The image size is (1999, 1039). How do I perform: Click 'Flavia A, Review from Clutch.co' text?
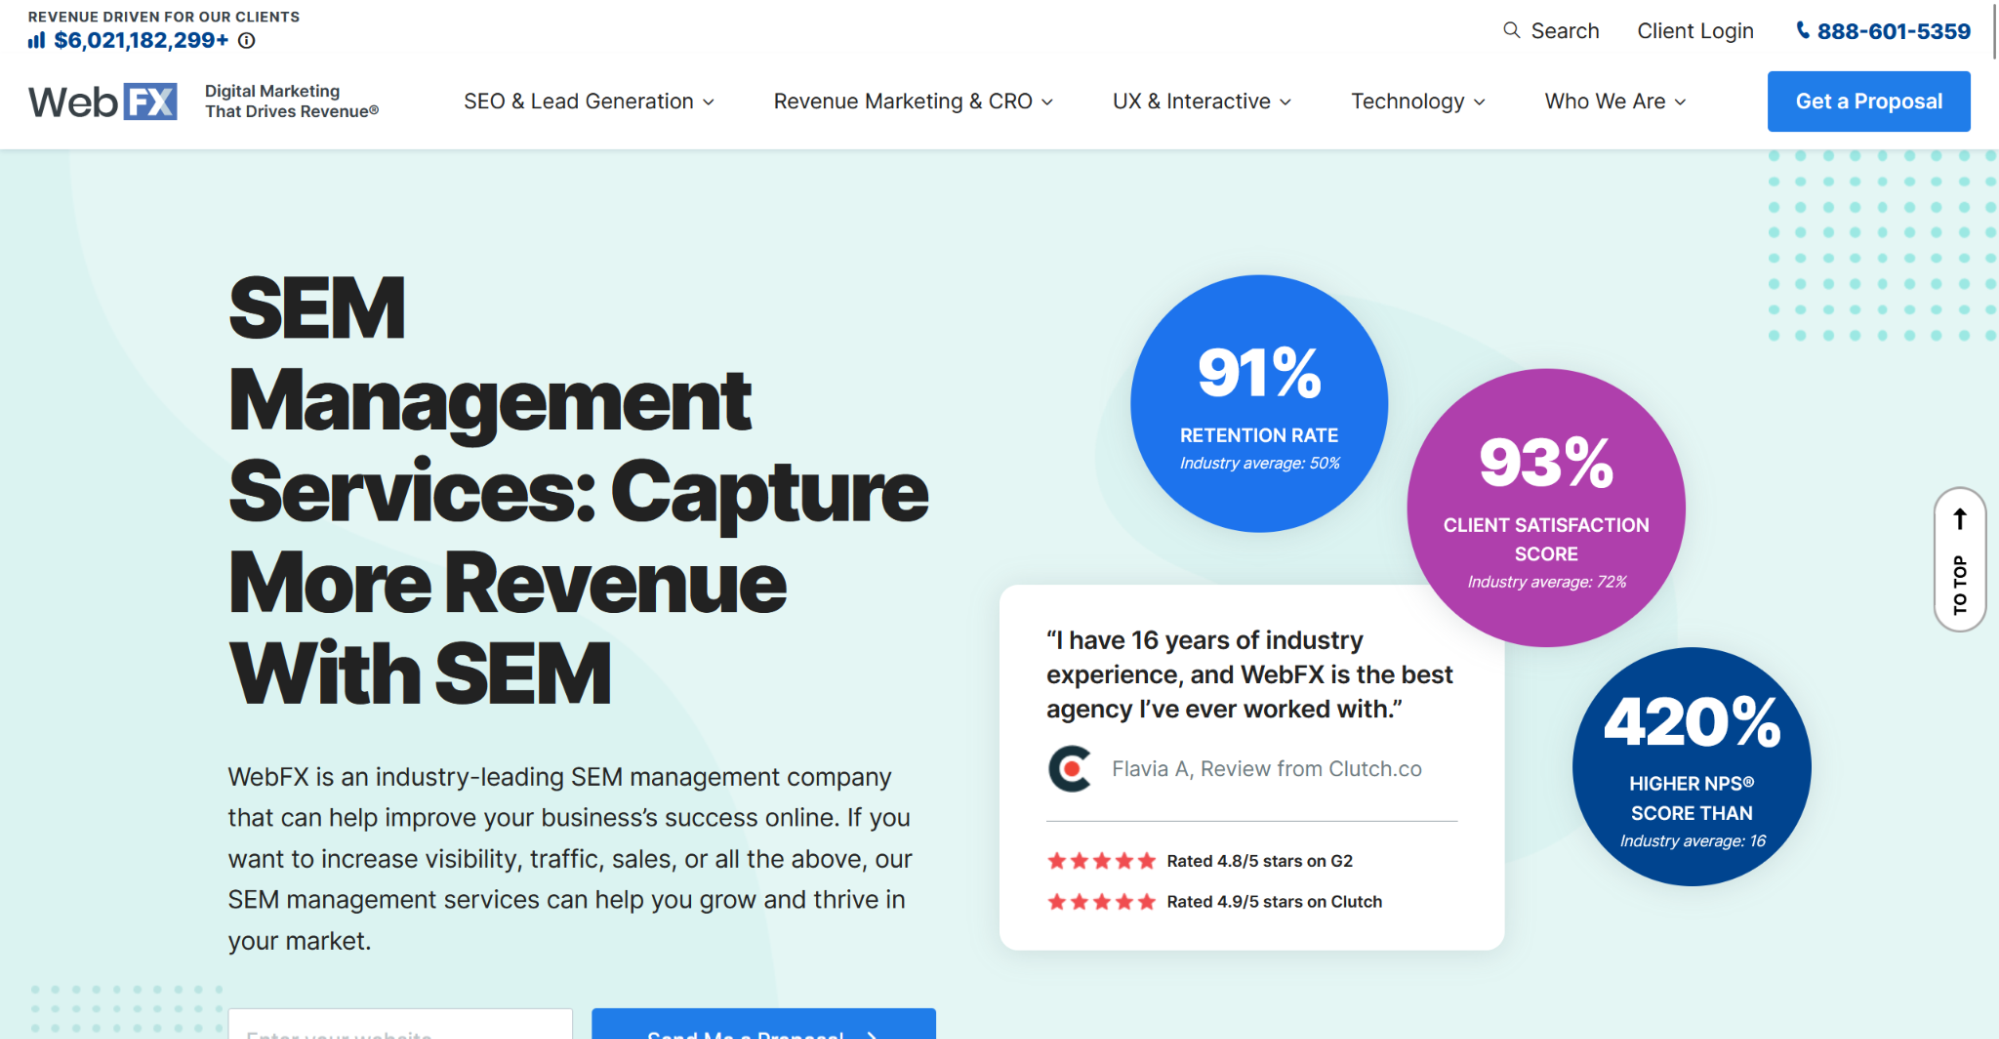[x=1266, y=769]
